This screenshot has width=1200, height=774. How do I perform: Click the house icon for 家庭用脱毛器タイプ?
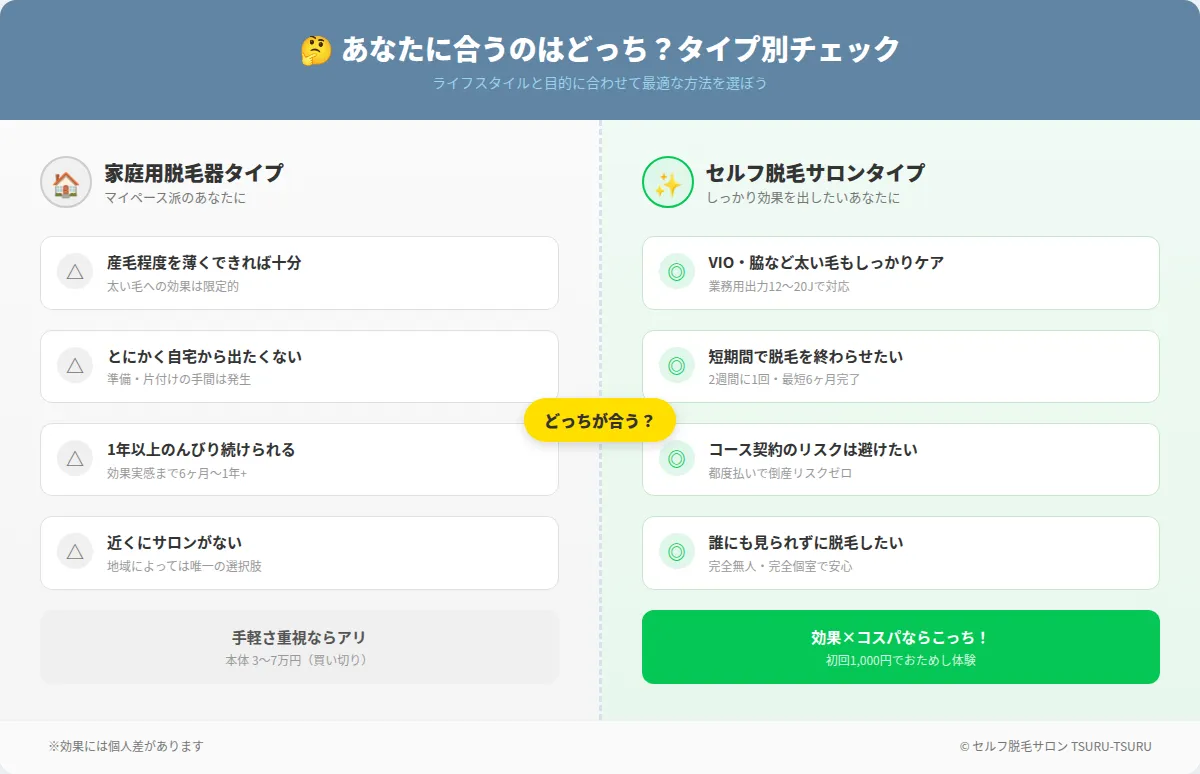[x=66, y=183]
